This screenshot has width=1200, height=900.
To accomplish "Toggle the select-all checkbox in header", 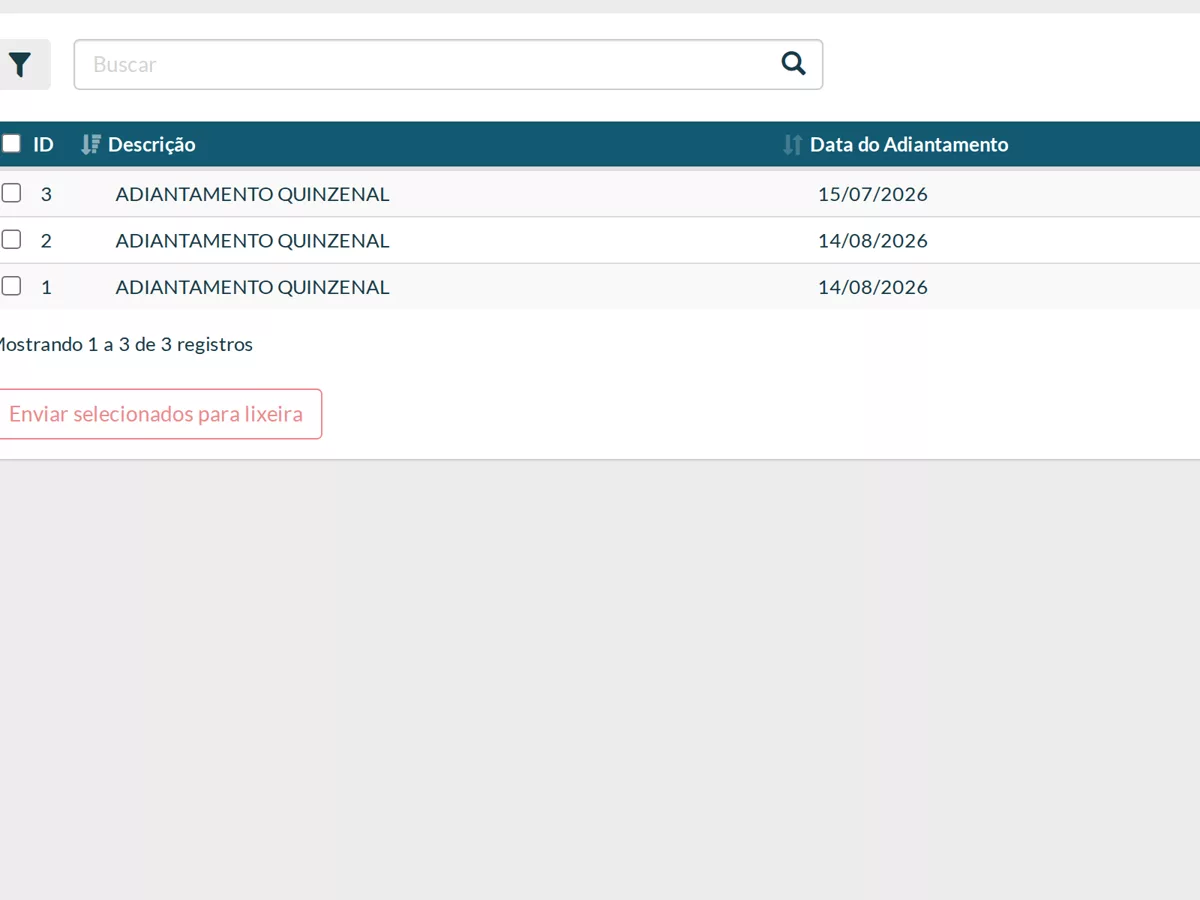I will click(11, 144).
